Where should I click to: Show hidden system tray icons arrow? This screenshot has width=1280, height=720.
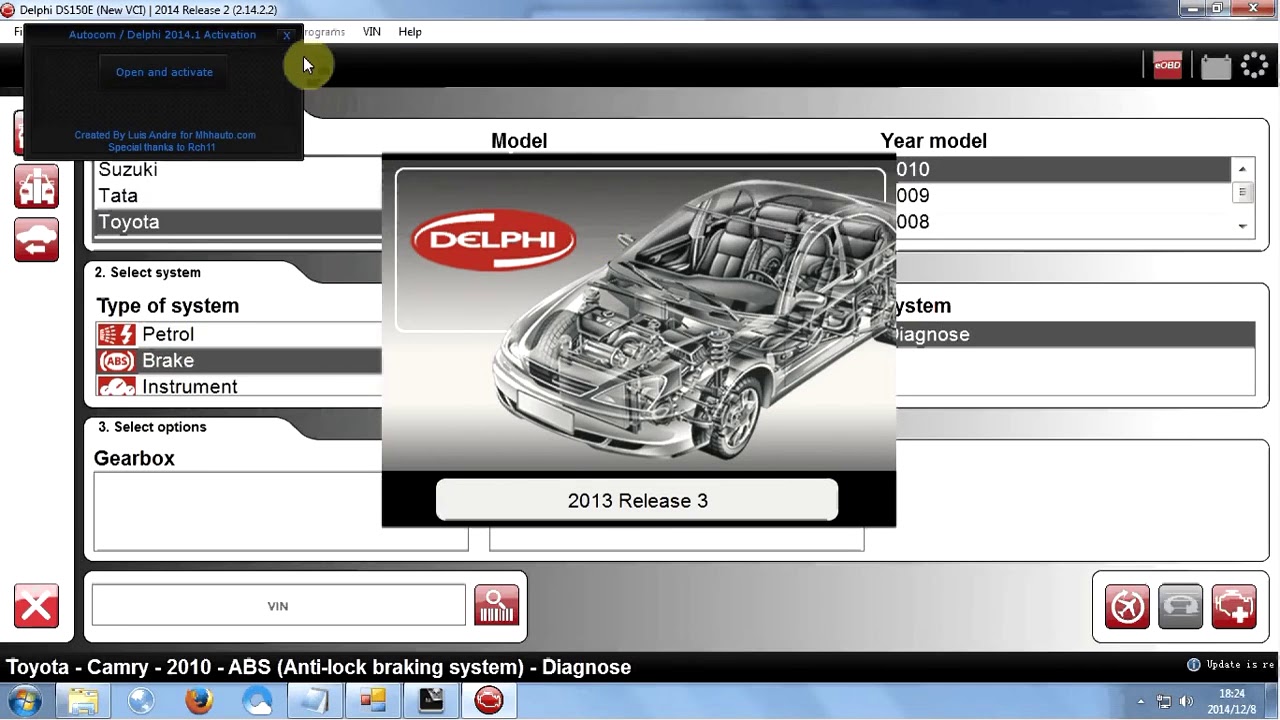click(1141, 702)
